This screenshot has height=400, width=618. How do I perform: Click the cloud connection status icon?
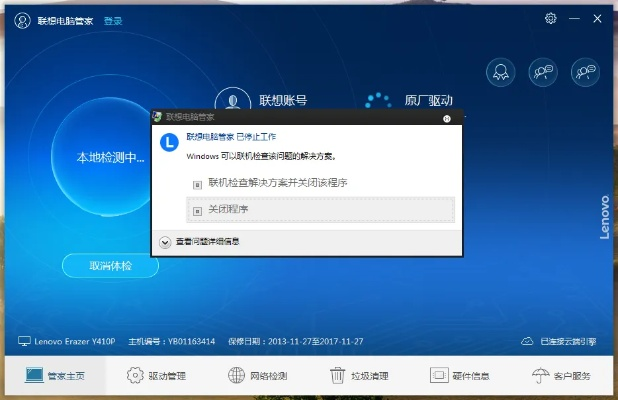coord(530,341)
